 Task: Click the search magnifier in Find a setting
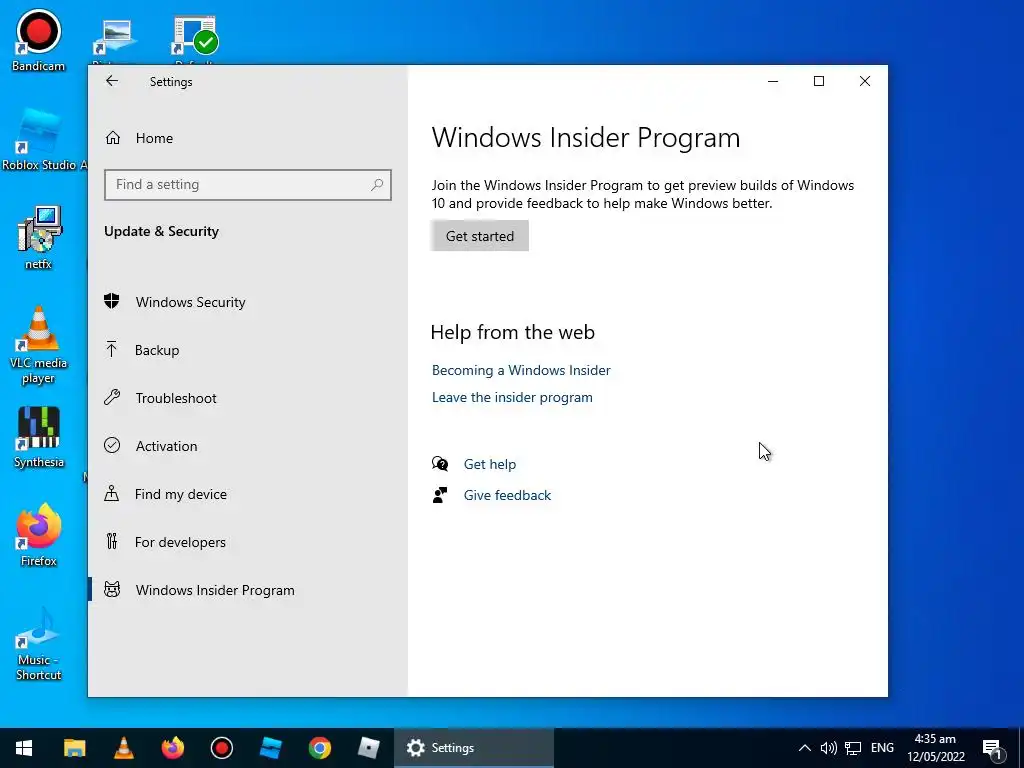[x=377, y=185]
